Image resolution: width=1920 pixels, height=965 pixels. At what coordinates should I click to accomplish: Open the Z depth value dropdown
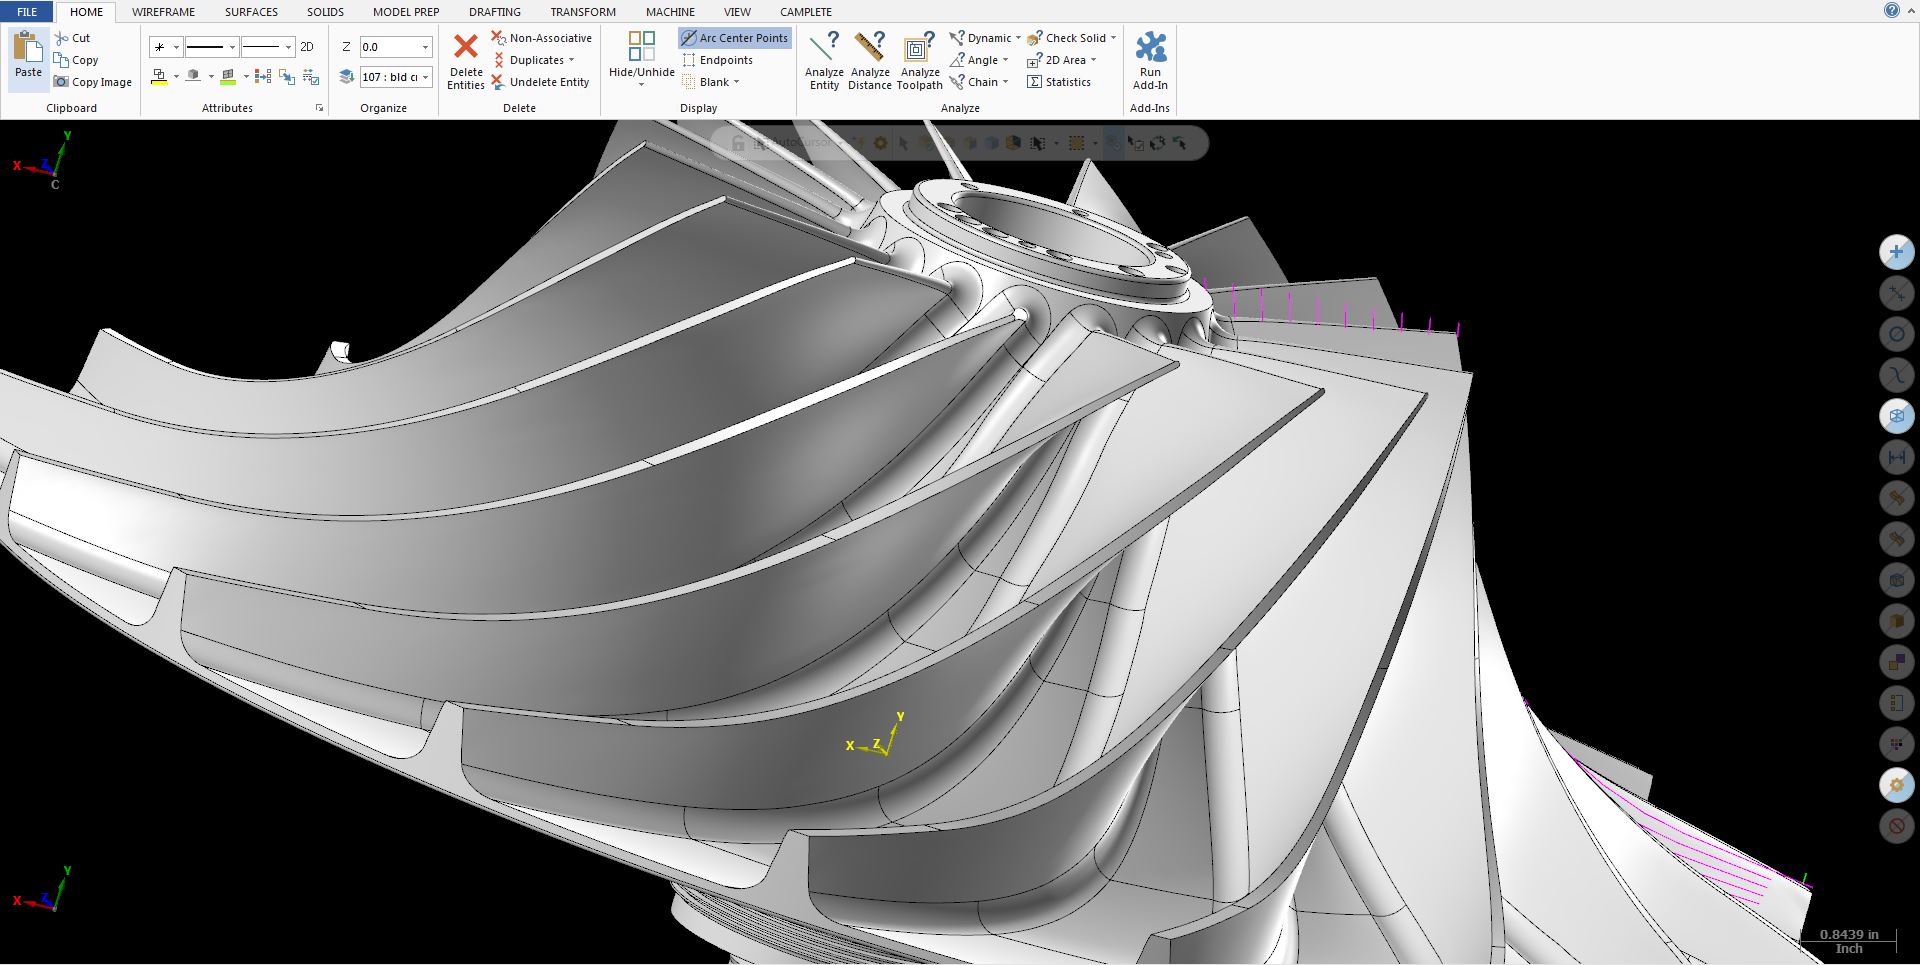tap(425, 47)
